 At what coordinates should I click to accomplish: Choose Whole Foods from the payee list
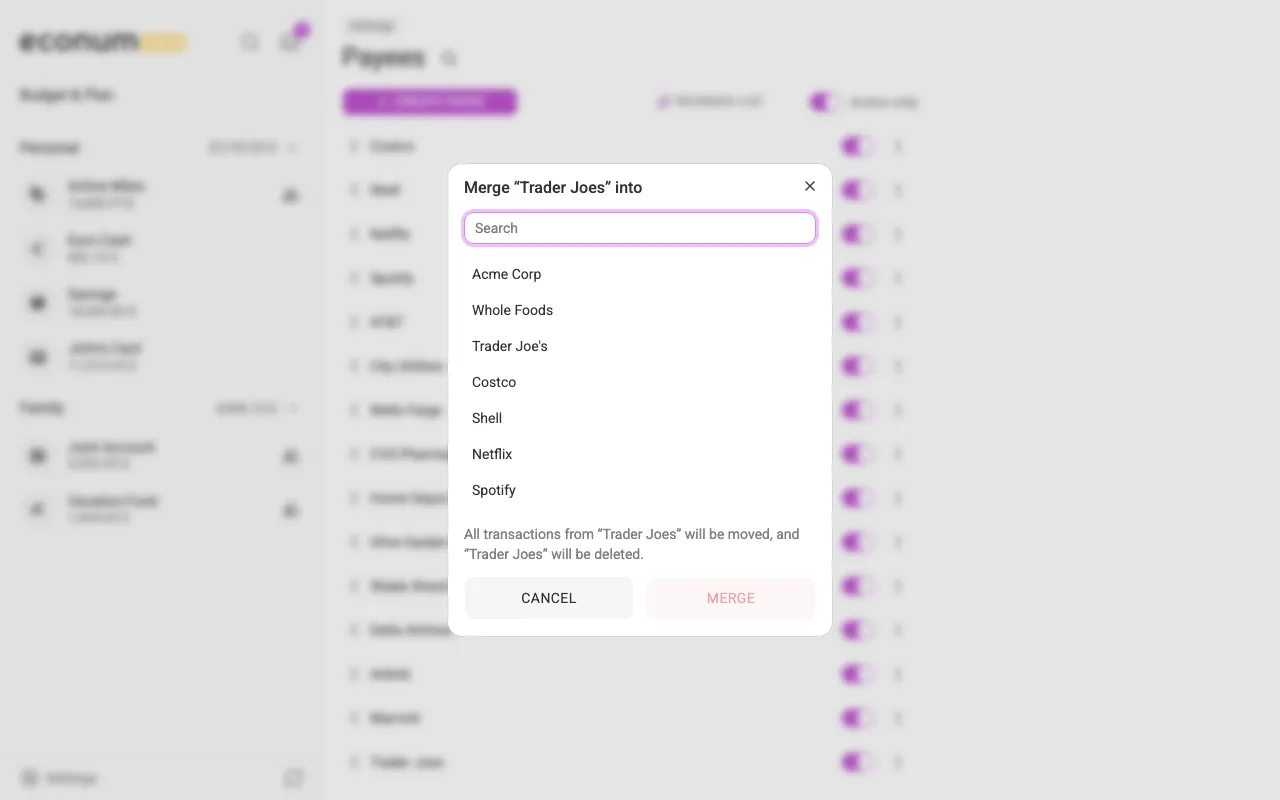tap(640, 310)
